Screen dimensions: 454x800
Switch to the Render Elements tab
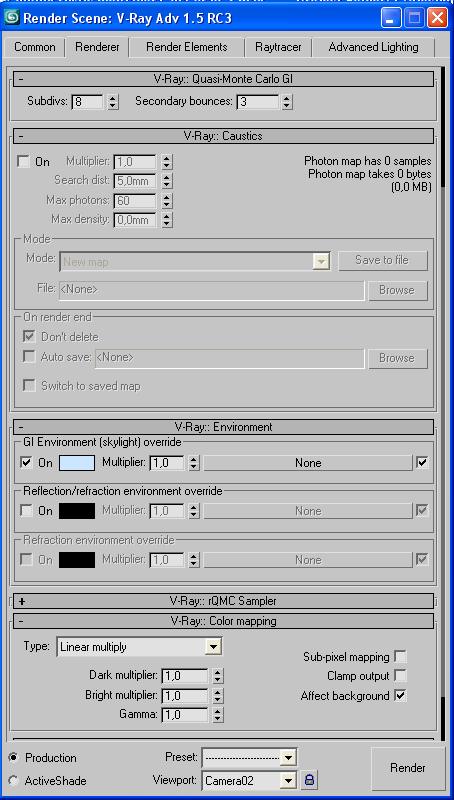[x=187, y=47]
